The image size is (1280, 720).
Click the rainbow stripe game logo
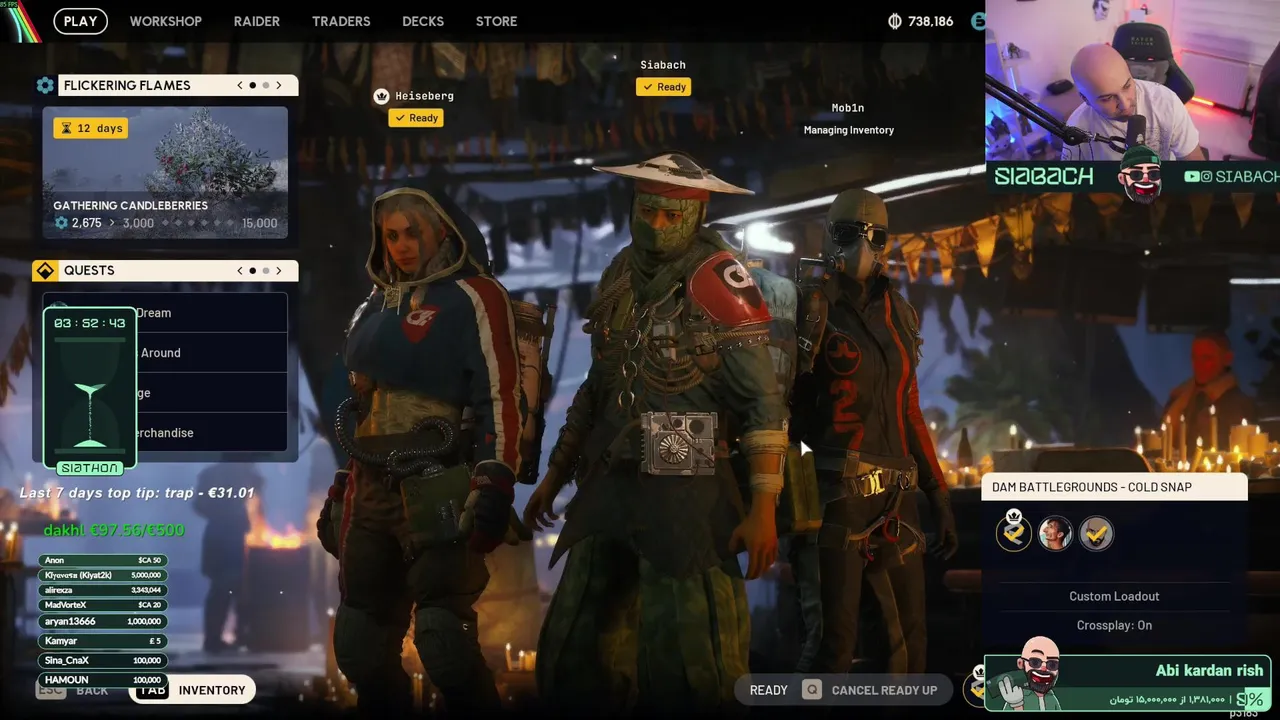[20, 22]
